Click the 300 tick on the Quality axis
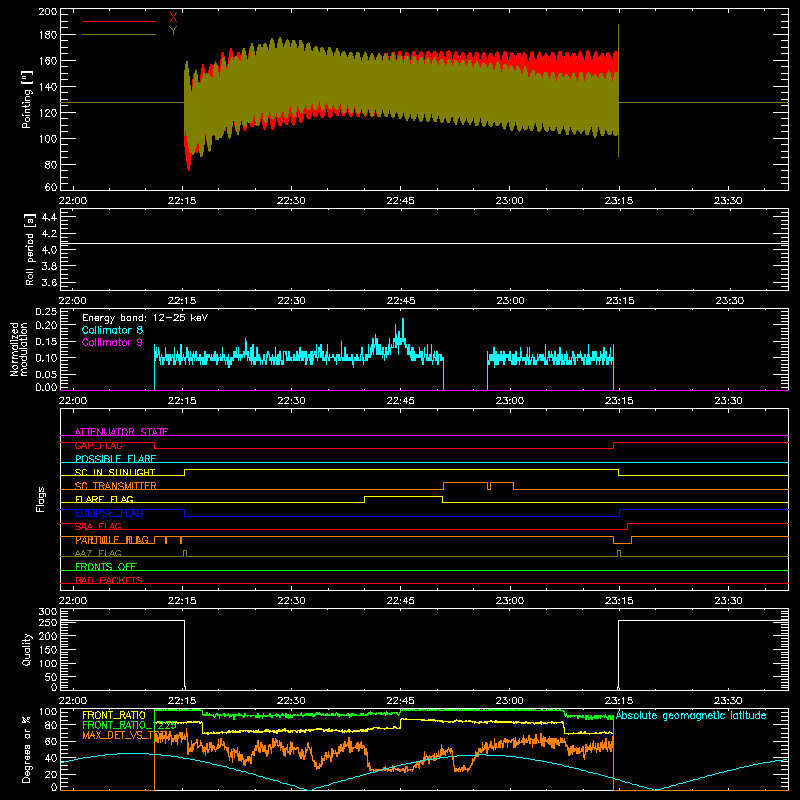The image size is (800, 800). pos(48,612)
